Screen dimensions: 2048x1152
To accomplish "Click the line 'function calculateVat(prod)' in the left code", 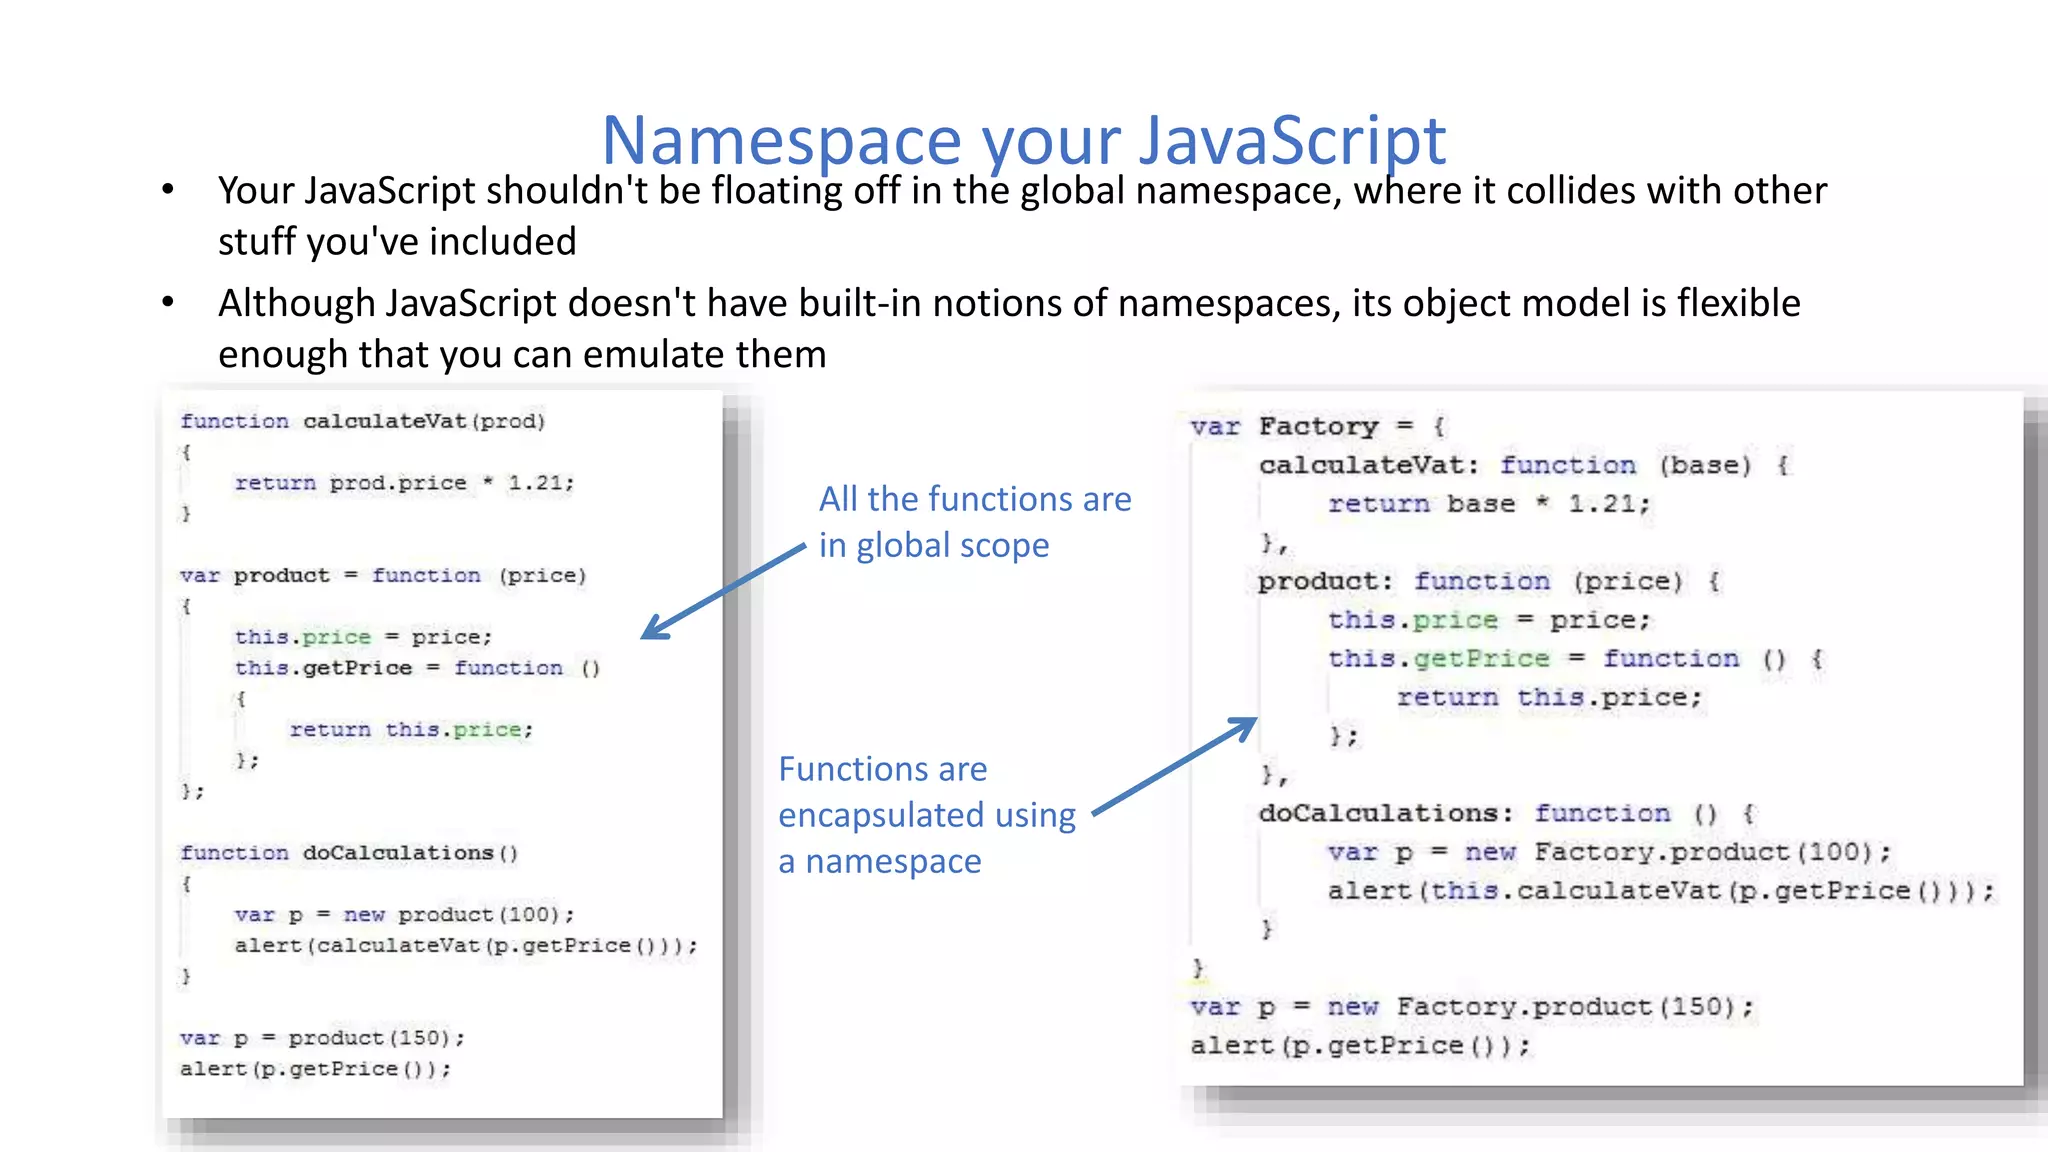I will [363, 421].
